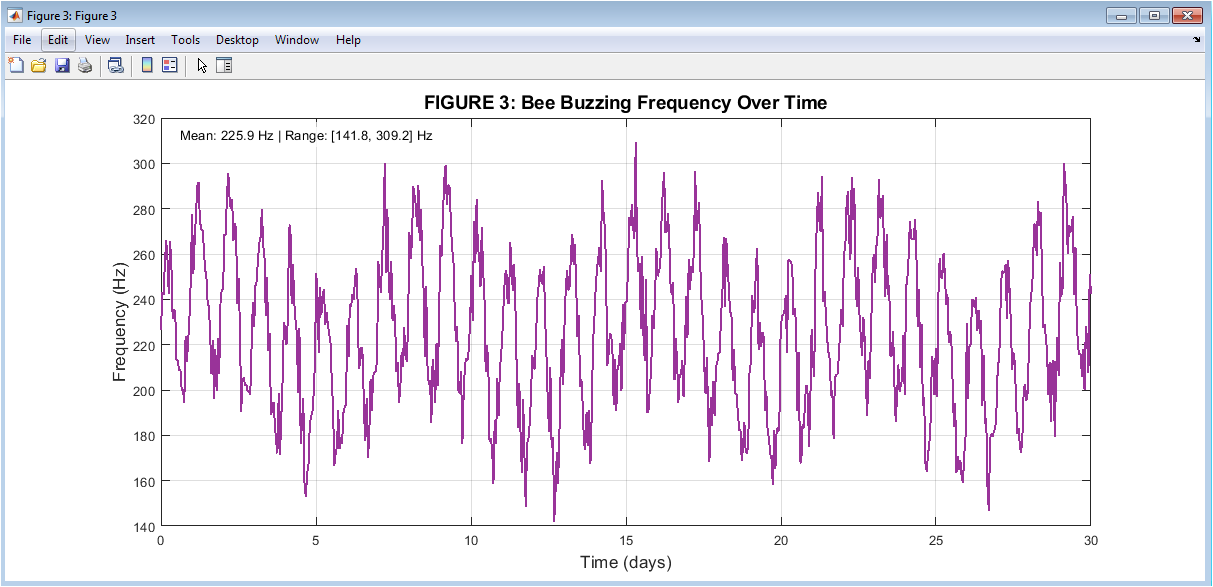Expand the View menu
The image size is (1213, 587).
[x=97, y=40]
